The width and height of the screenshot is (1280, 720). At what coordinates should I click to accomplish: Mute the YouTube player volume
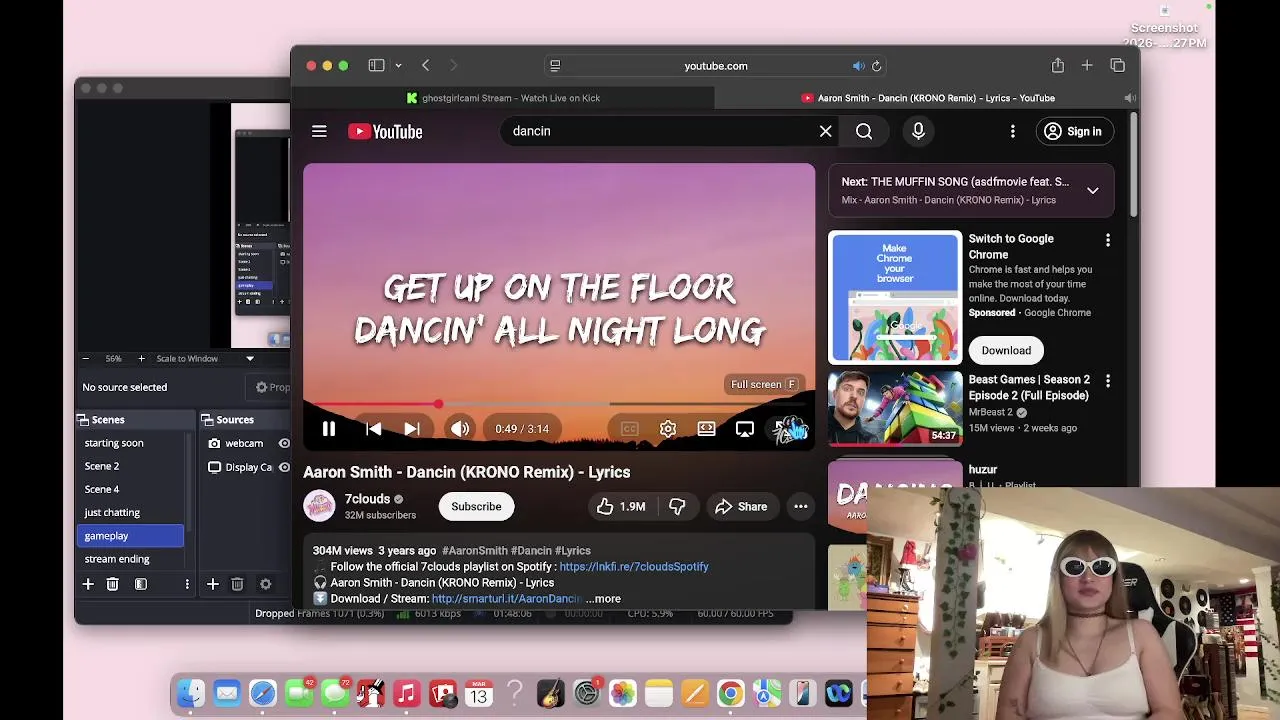[x=460, y=429]
